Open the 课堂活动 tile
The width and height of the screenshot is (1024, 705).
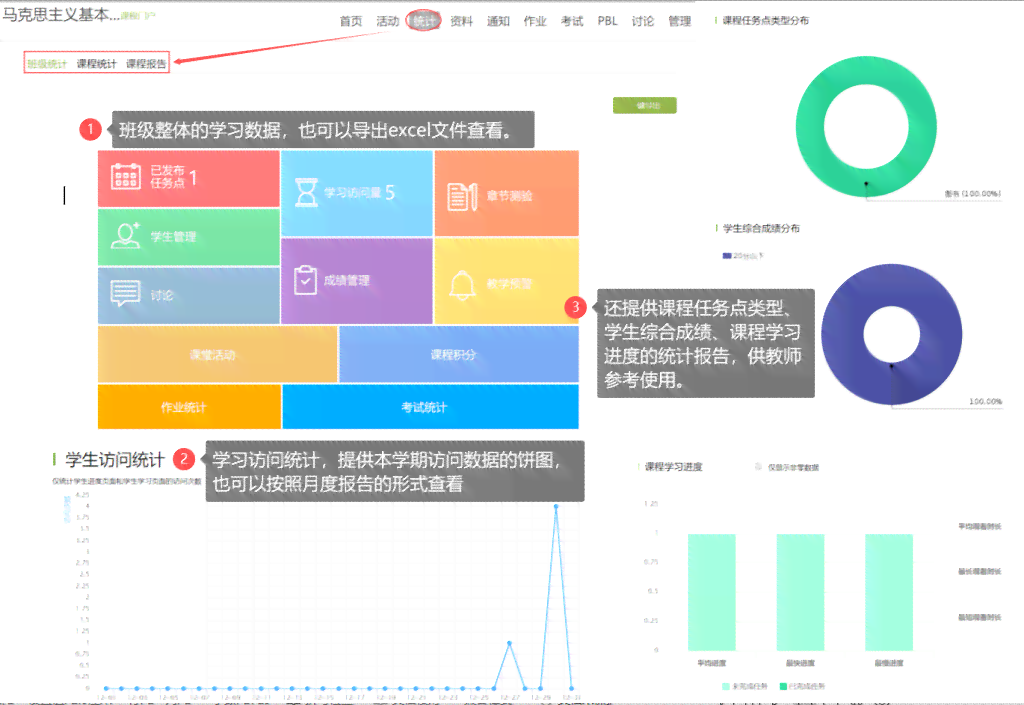pos(217,354)
